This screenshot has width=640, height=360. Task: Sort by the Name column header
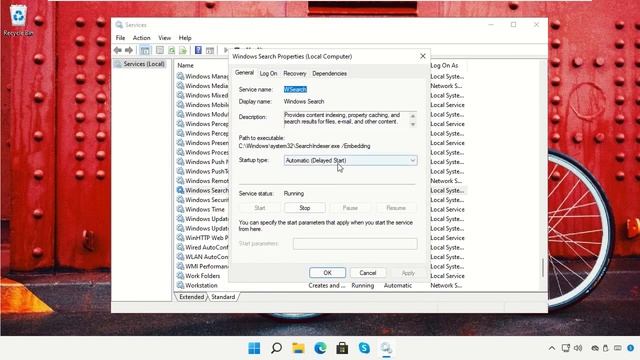(x=185, y=65)
